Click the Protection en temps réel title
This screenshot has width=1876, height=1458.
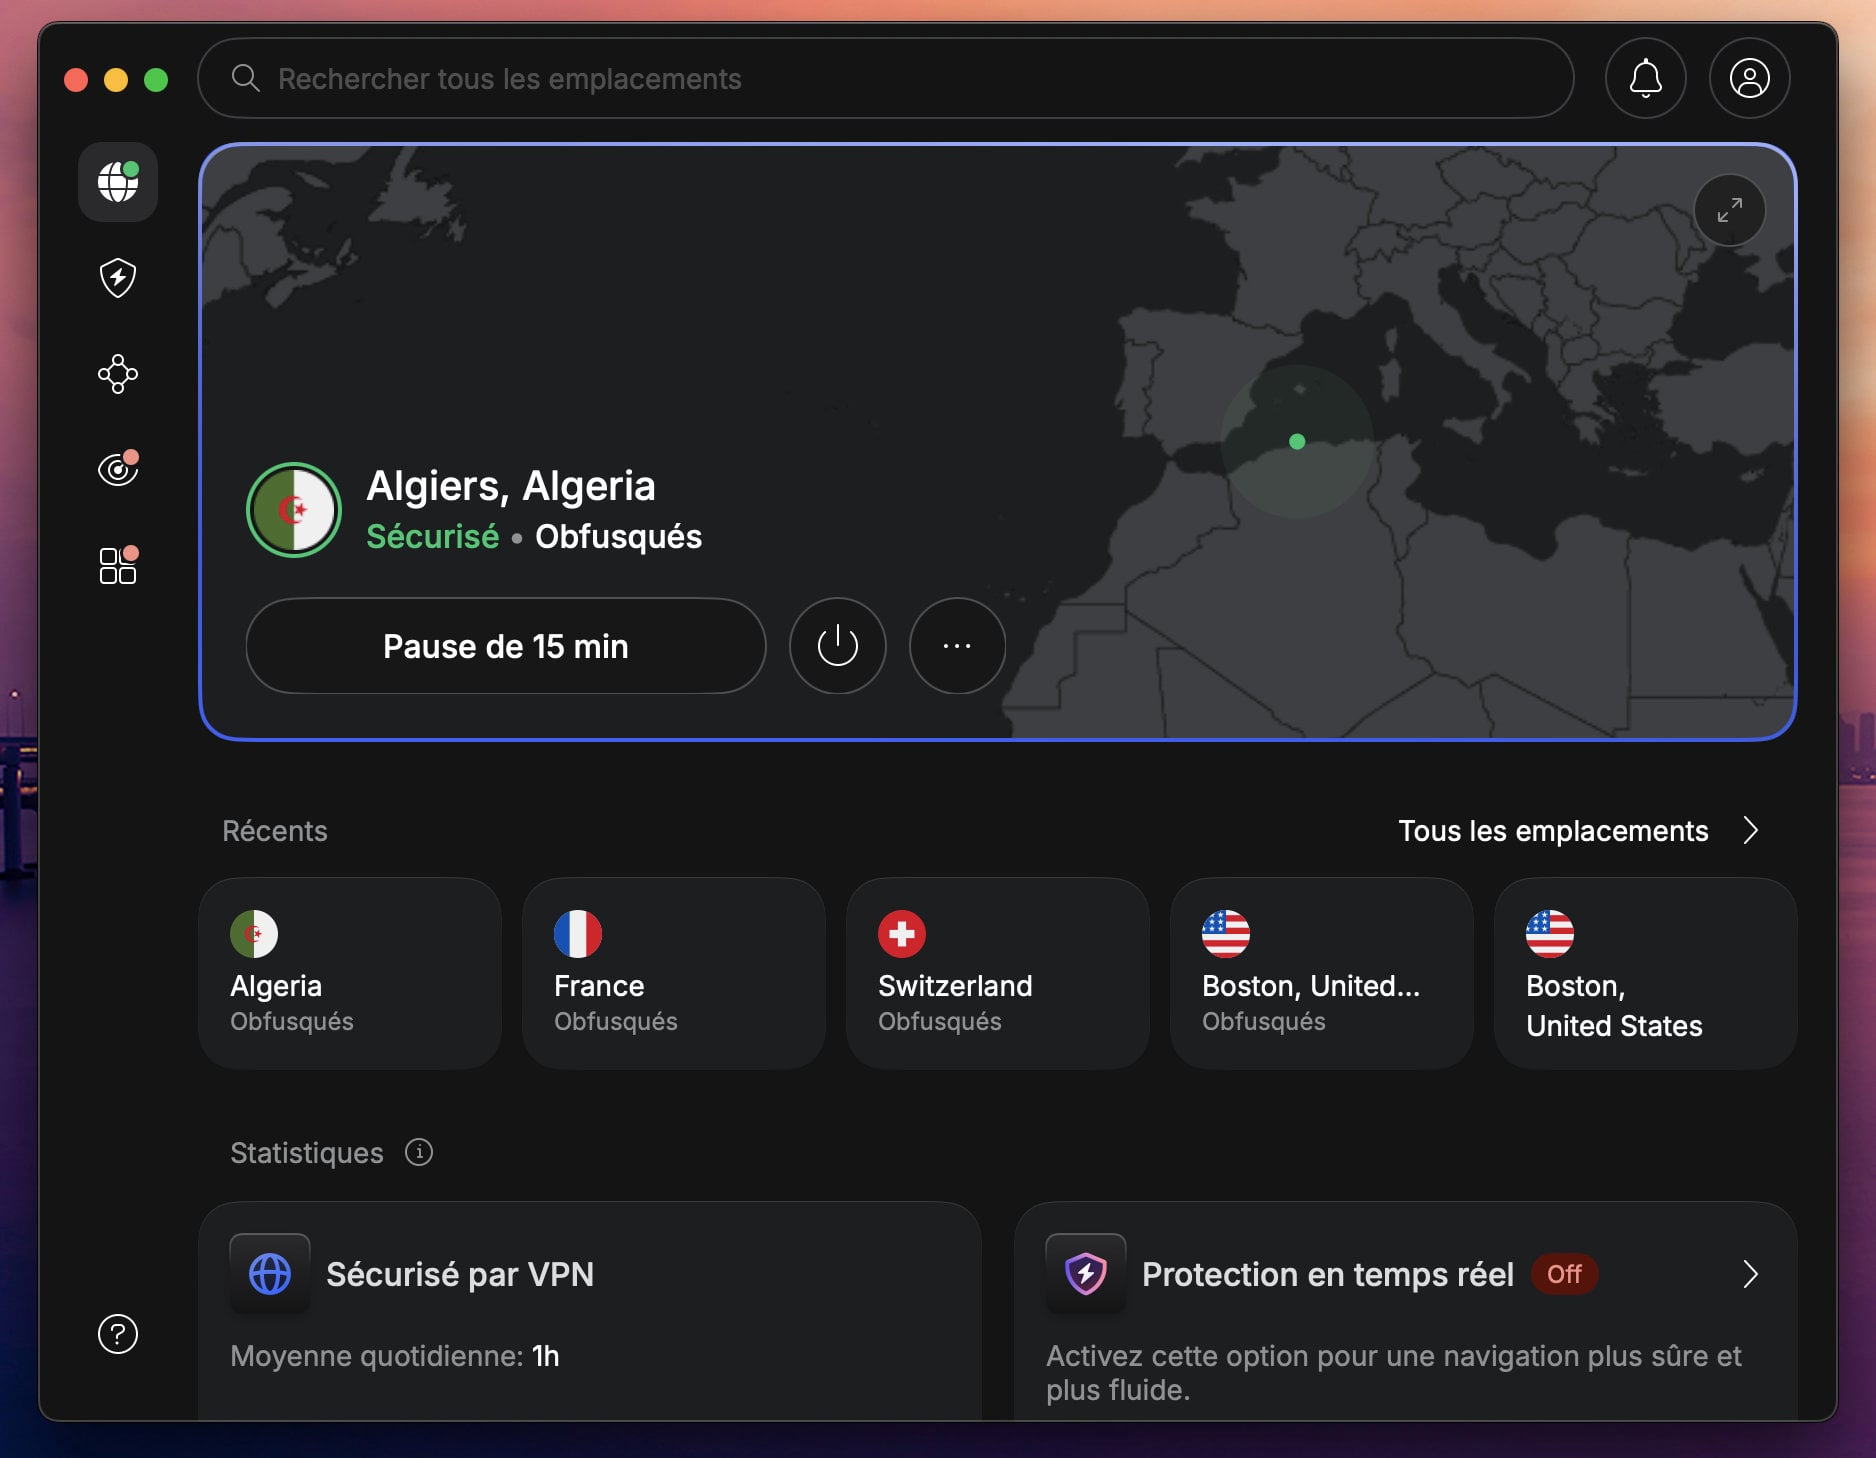pos(1328,1274)
